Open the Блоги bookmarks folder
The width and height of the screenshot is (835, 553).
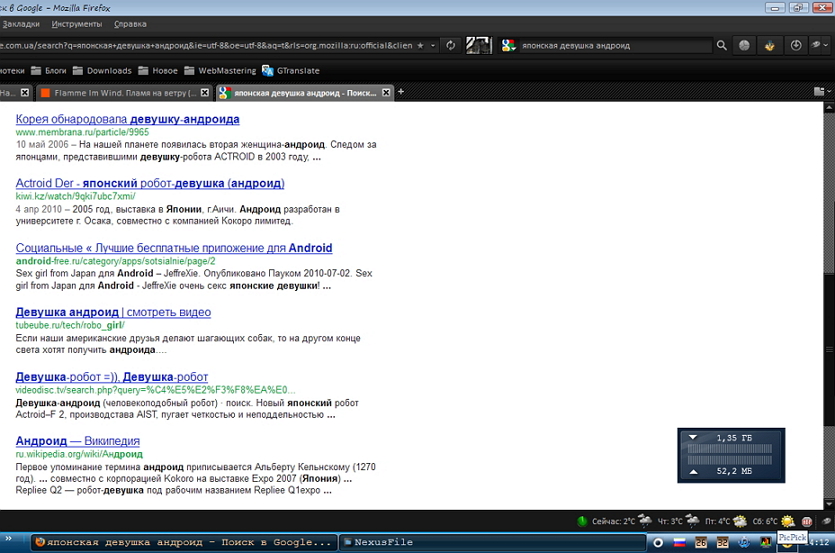[x=49, y=70]
